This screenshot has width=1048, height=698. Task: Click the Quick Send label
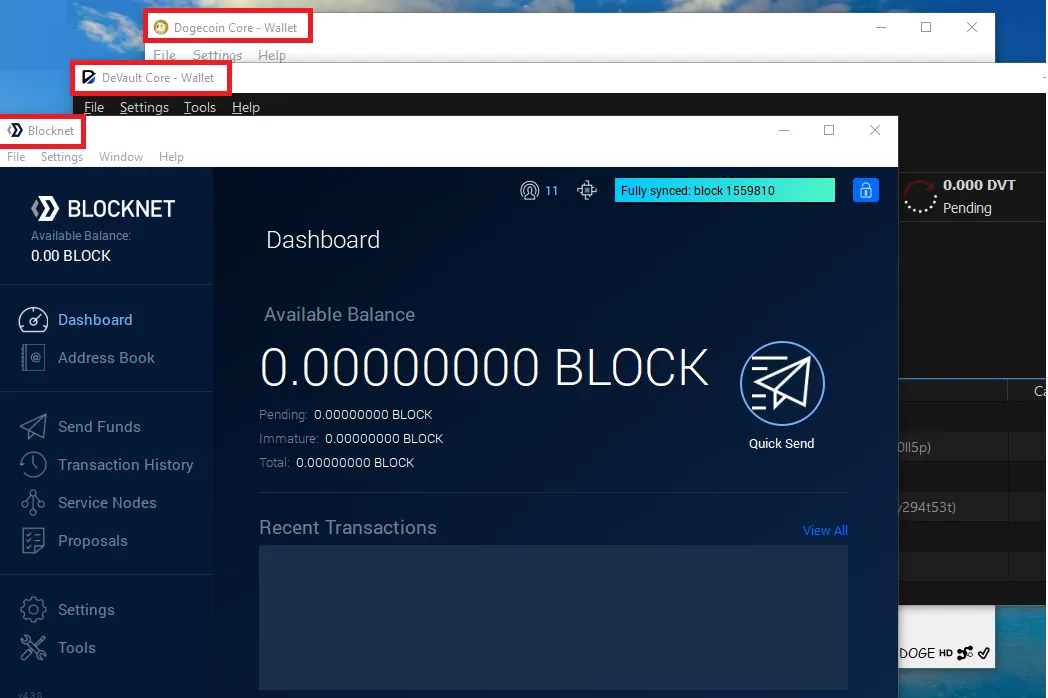[x=781, y=443]
